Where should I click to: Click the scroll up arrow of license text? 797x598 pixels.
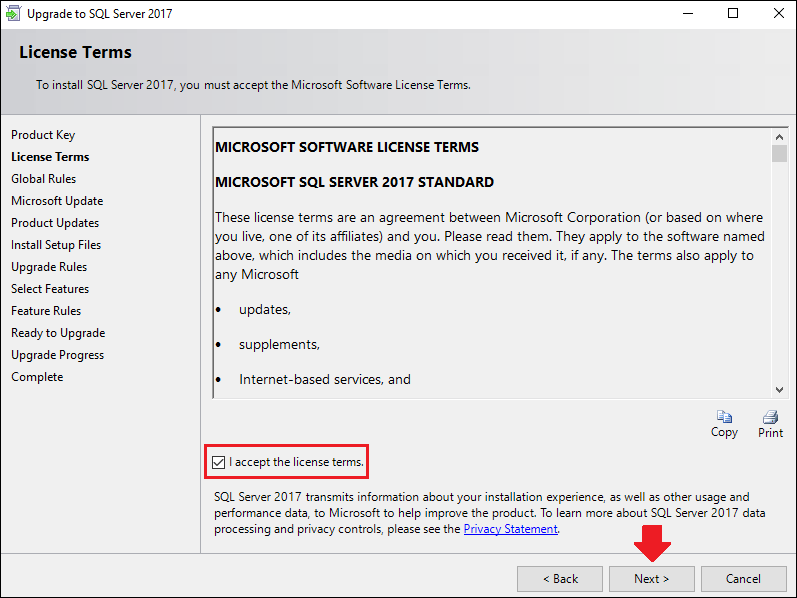pos(779,137)
